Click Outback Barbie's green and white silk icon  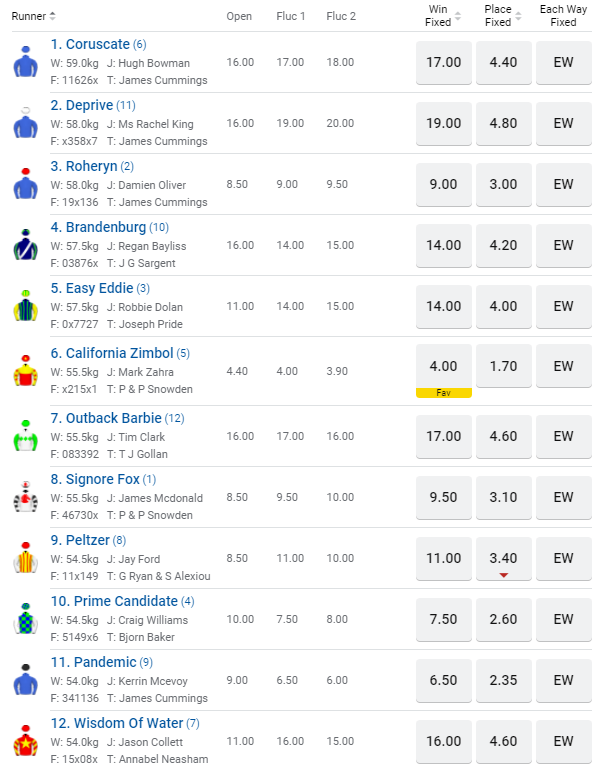point(25,436)
